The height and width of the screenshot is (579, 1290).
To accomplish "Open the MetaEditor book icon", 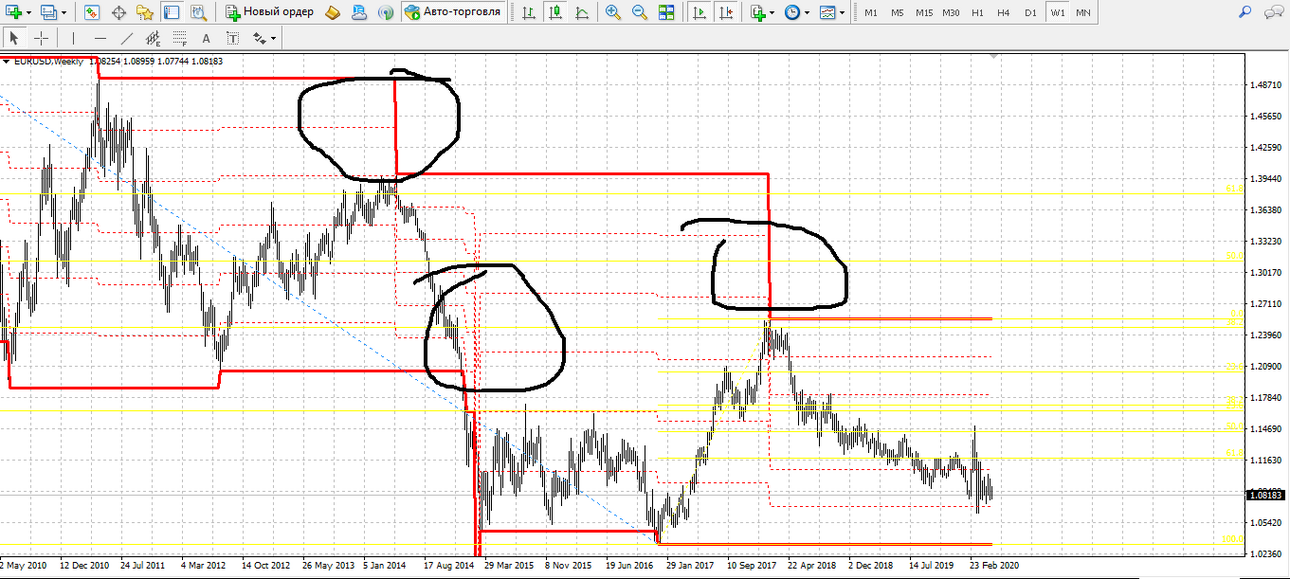I will 334,12.
